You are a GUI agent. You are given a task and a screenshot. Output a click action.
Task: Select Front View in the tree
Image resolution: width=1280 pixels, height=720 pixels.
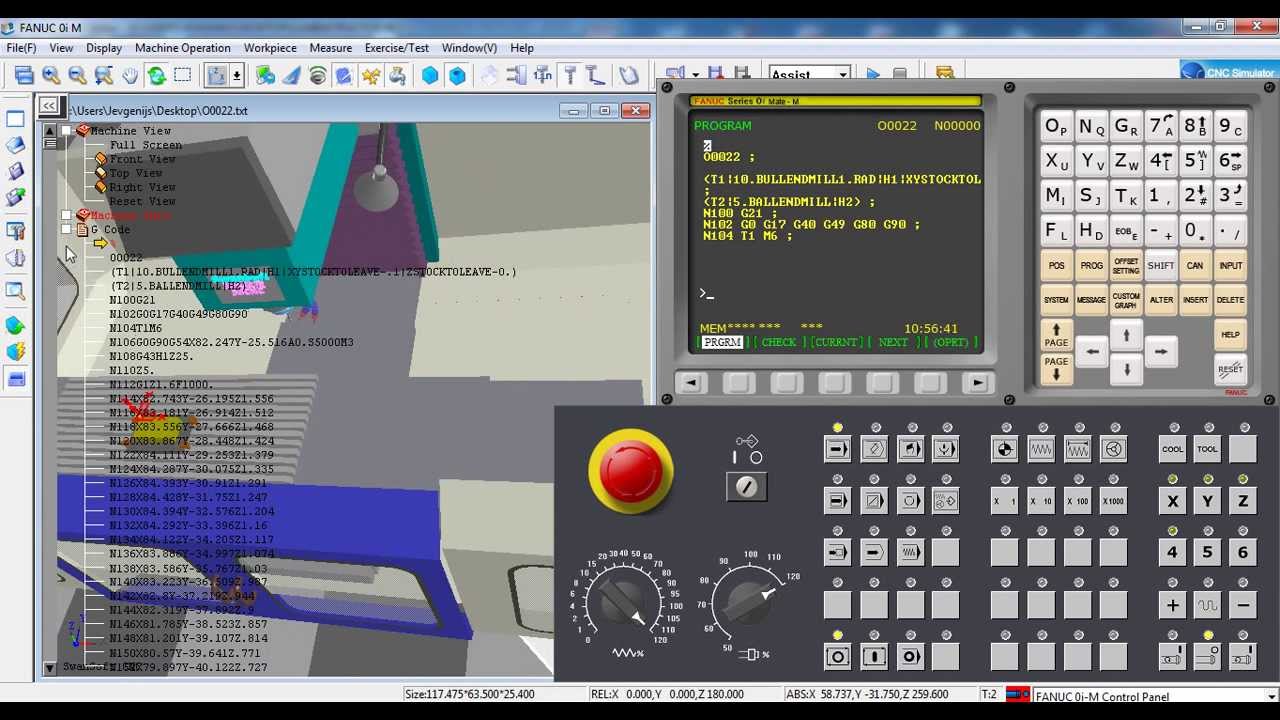point(142,159)
